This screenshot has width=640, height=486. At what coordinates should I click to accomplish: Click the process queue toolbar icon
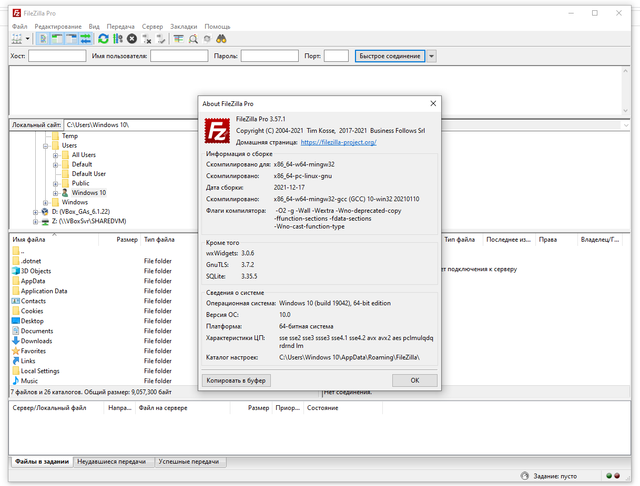[x=118, y=39]
